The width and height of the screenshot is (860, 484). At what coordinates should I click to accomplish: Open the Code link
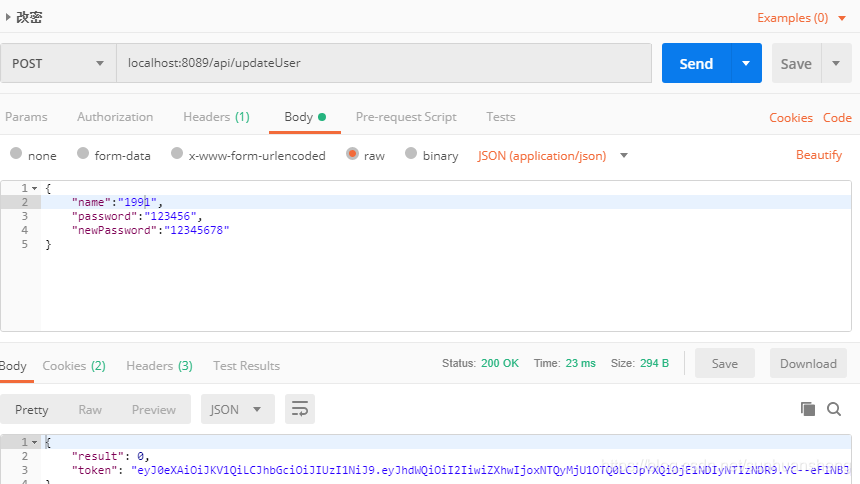[837, 118]
